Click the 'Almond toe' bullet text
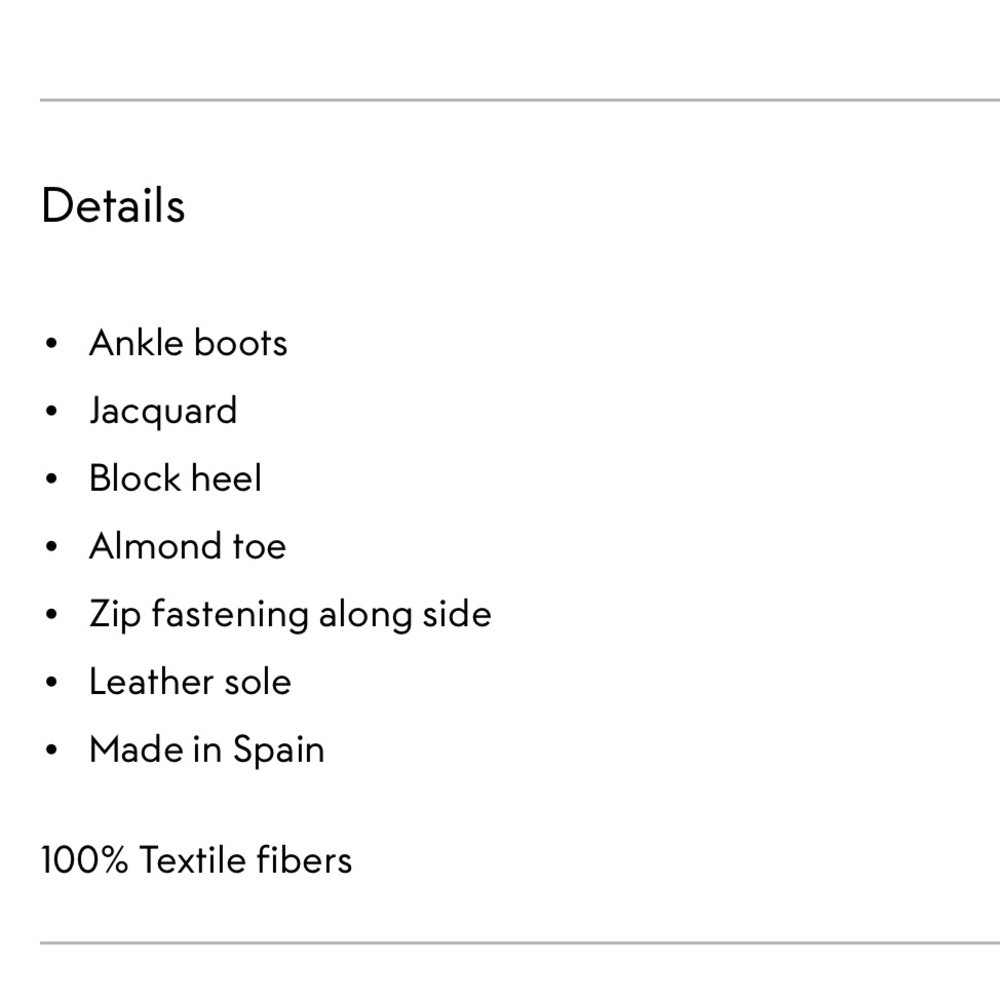This screenshot has height=1000, width=1000. pos(188,546)
